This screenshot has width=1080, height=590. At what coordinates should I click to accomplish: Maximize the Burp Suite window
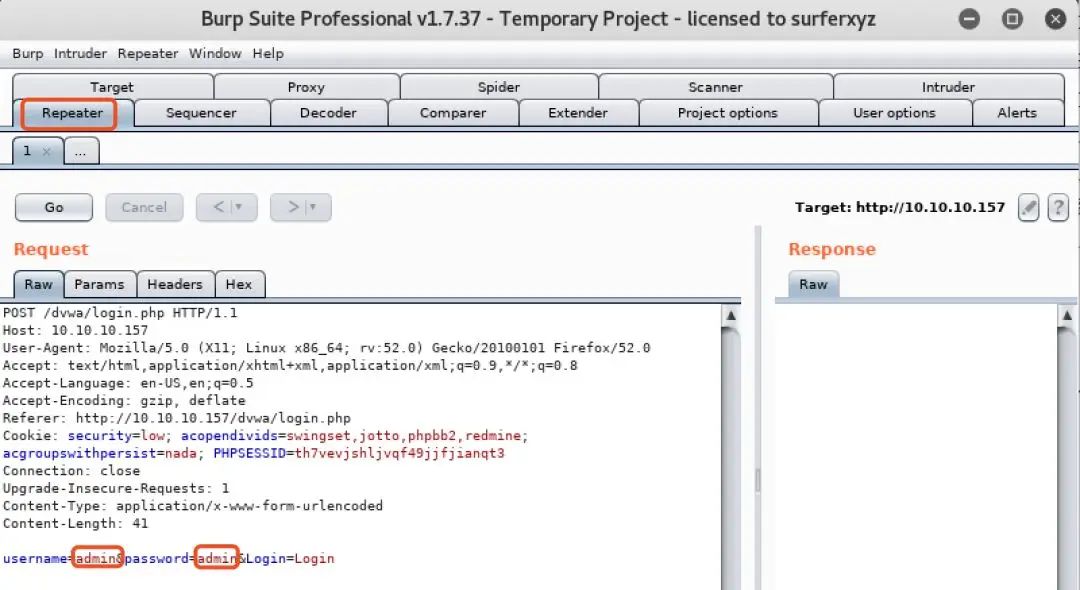1012,19
